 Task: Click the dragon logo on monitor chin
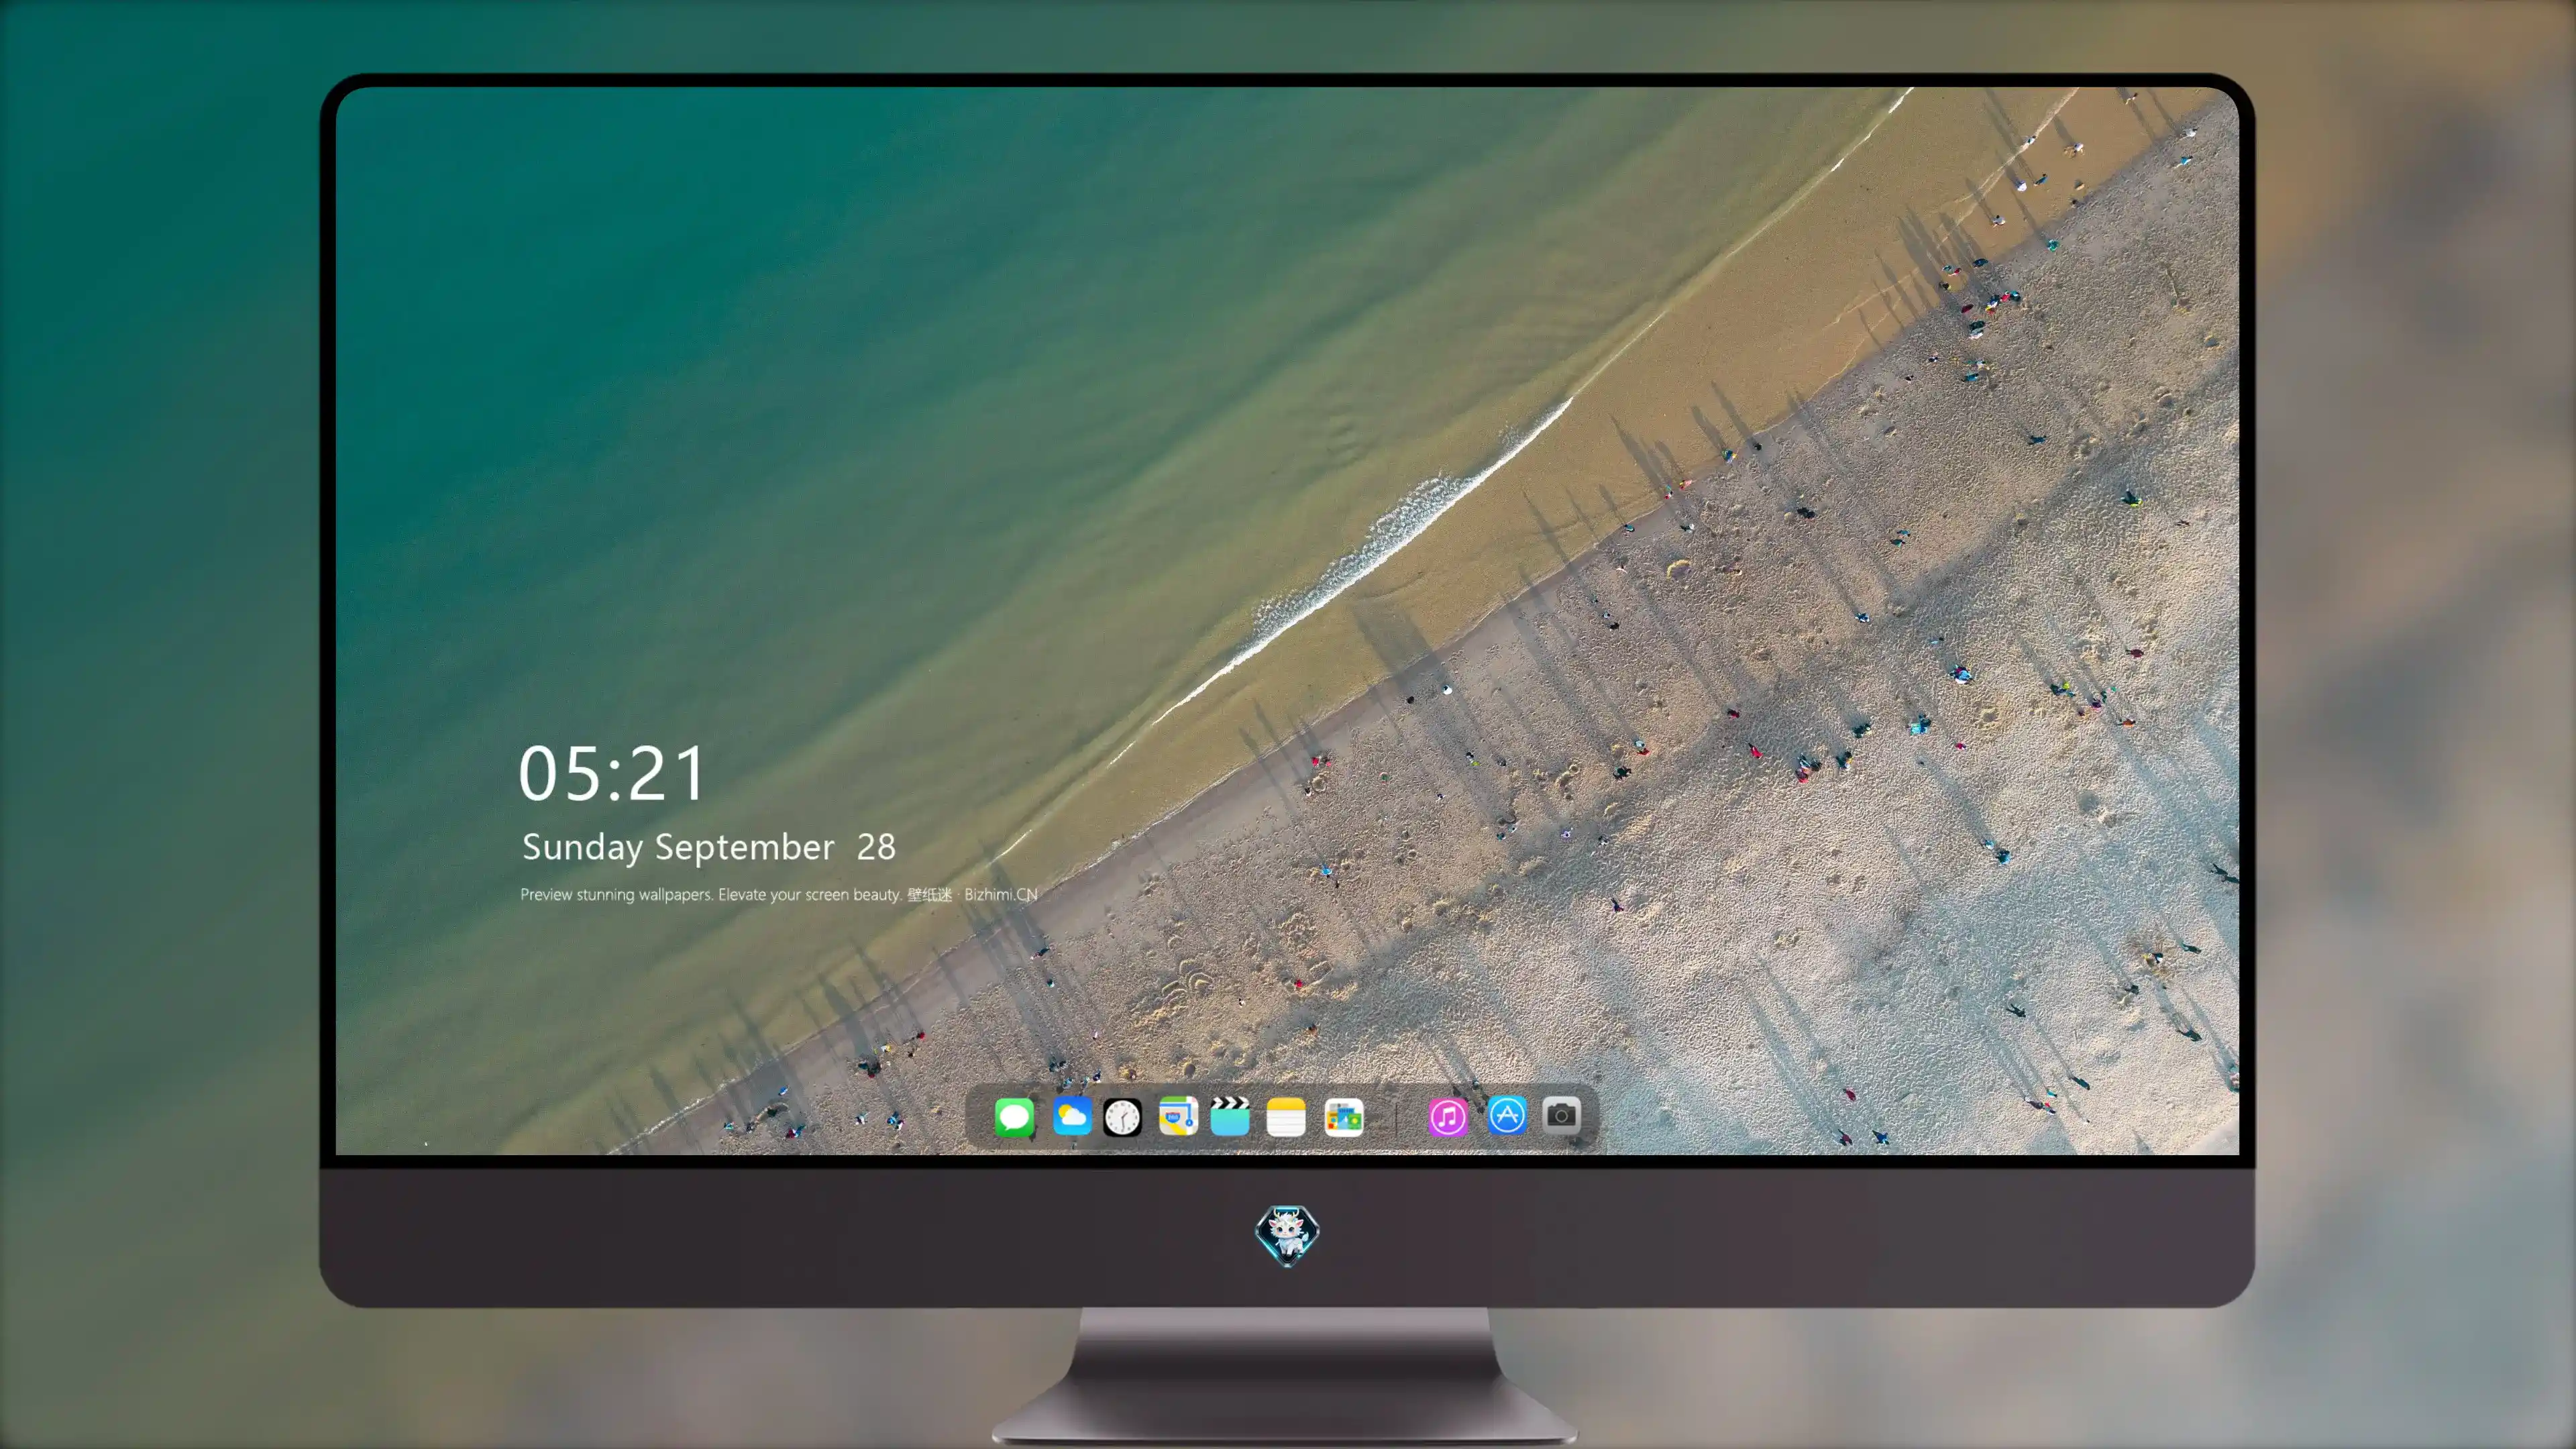point(1287,1235)
